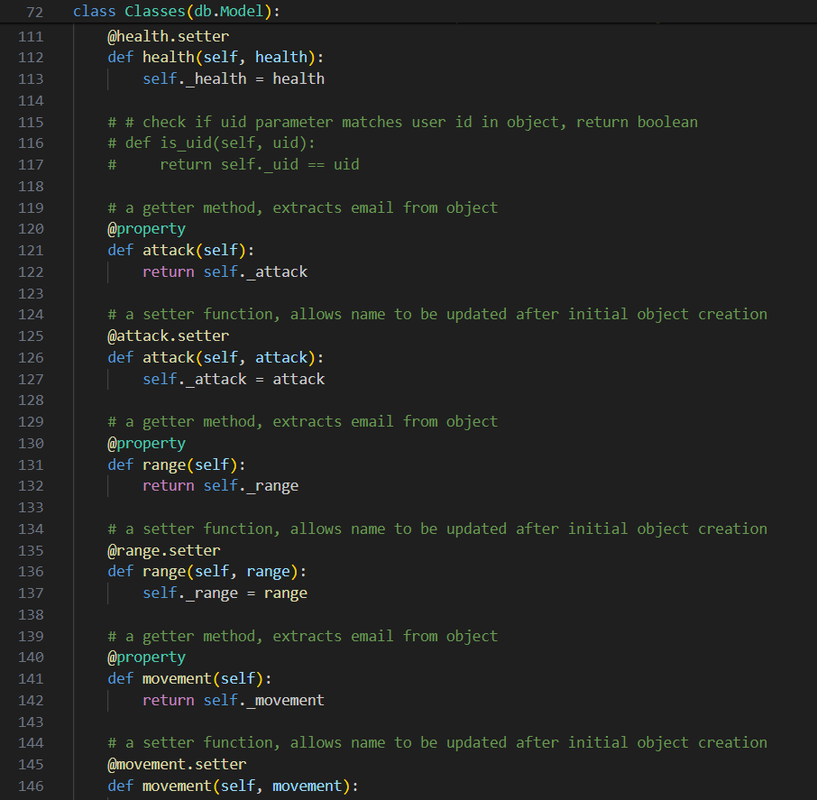Click line number 136 in gutter

coord(31,572)
